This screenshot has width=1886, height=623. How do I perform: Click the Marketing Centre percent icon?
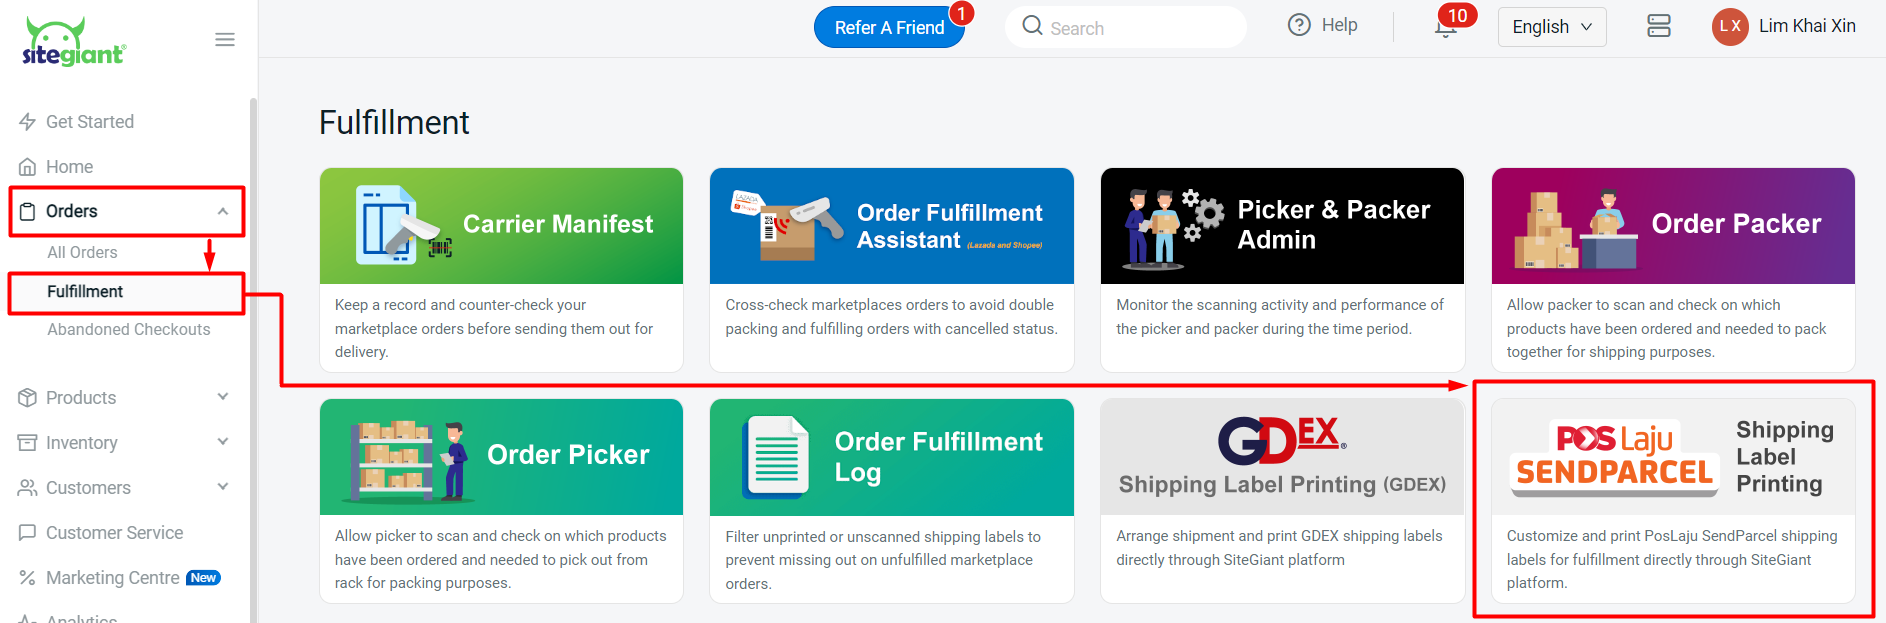click(x=28, y=578)
